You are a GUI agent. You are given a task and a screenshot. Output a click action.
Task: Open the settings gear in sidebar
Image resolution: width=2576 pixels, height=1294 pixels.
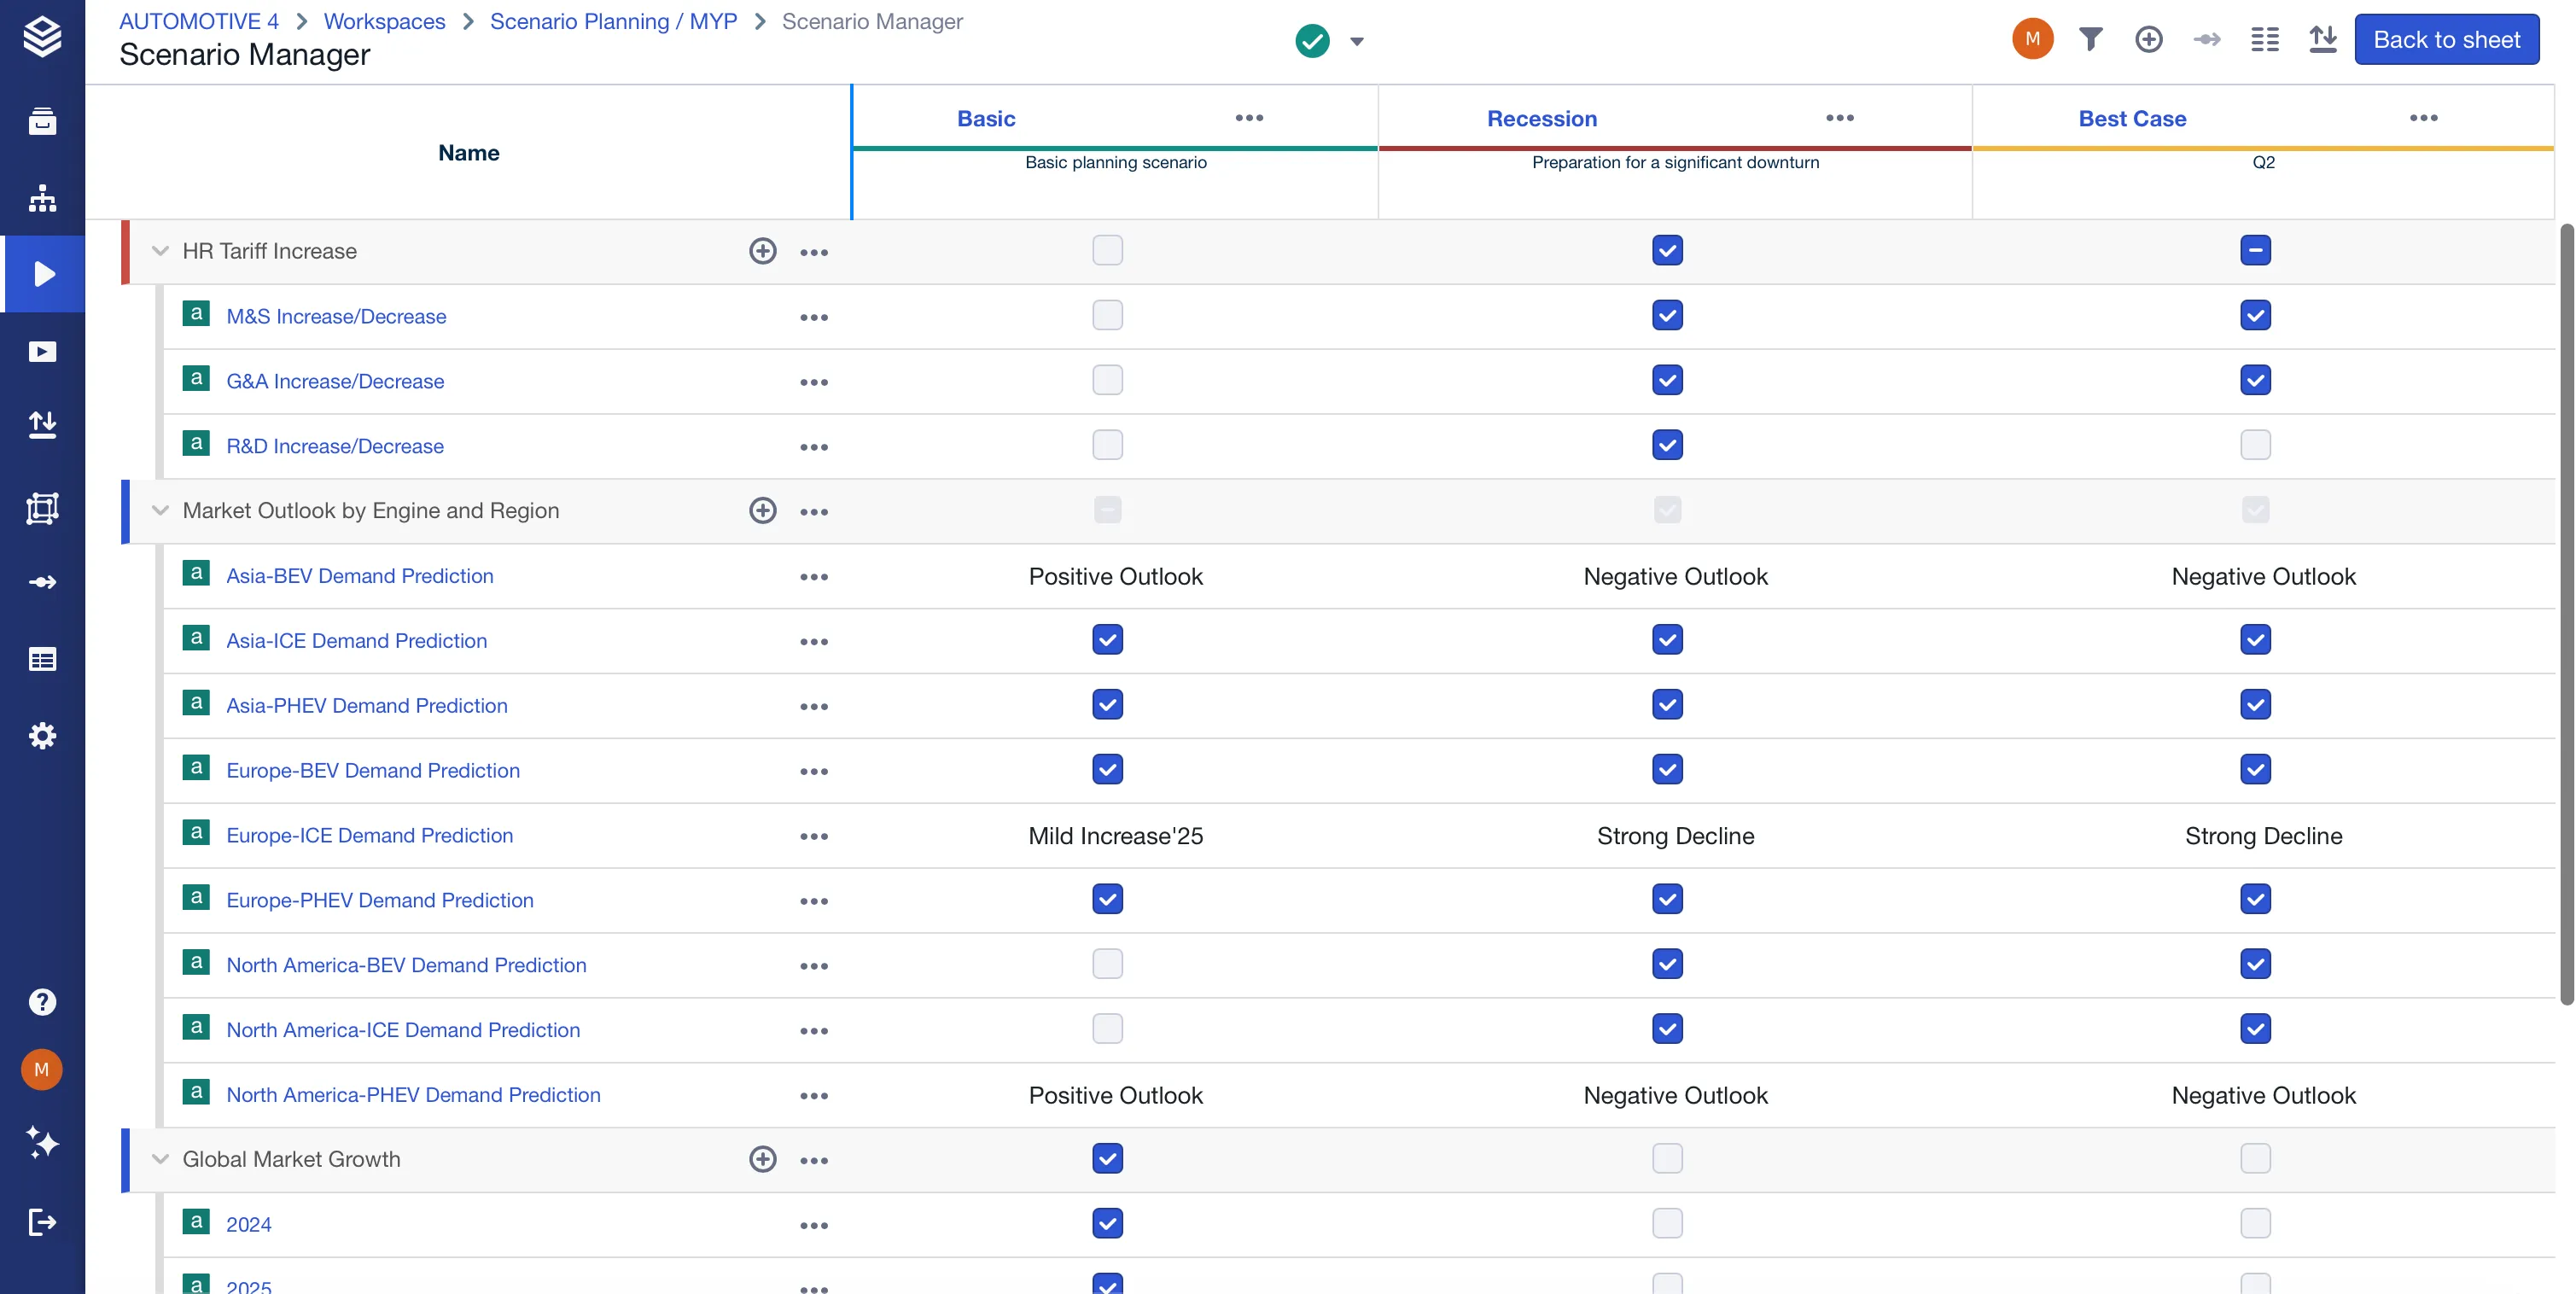coord(42,736)
